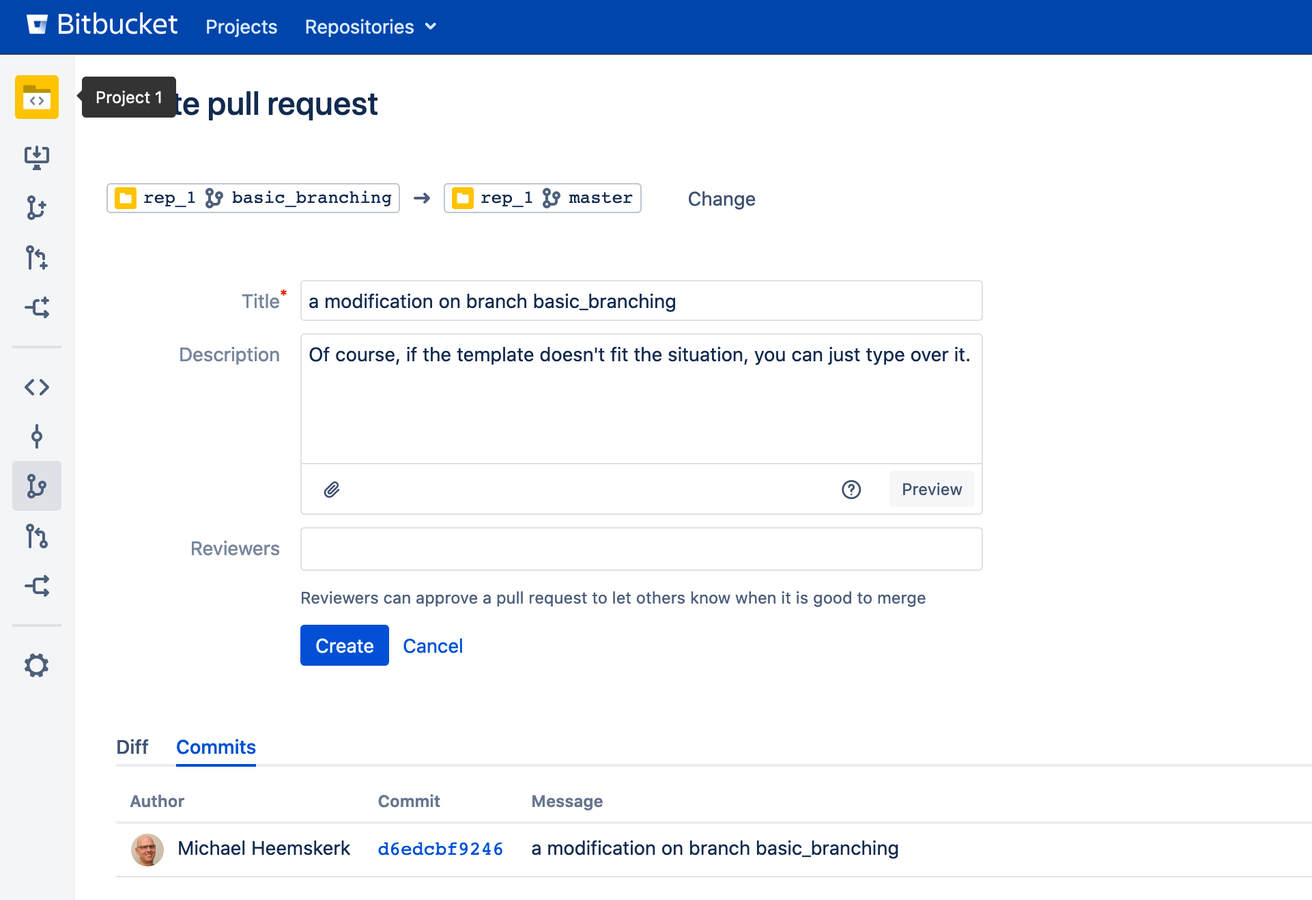Click into the Reviewers input field
The width and height of the screenshot is (1312, 900).
(x=641, y=549)
